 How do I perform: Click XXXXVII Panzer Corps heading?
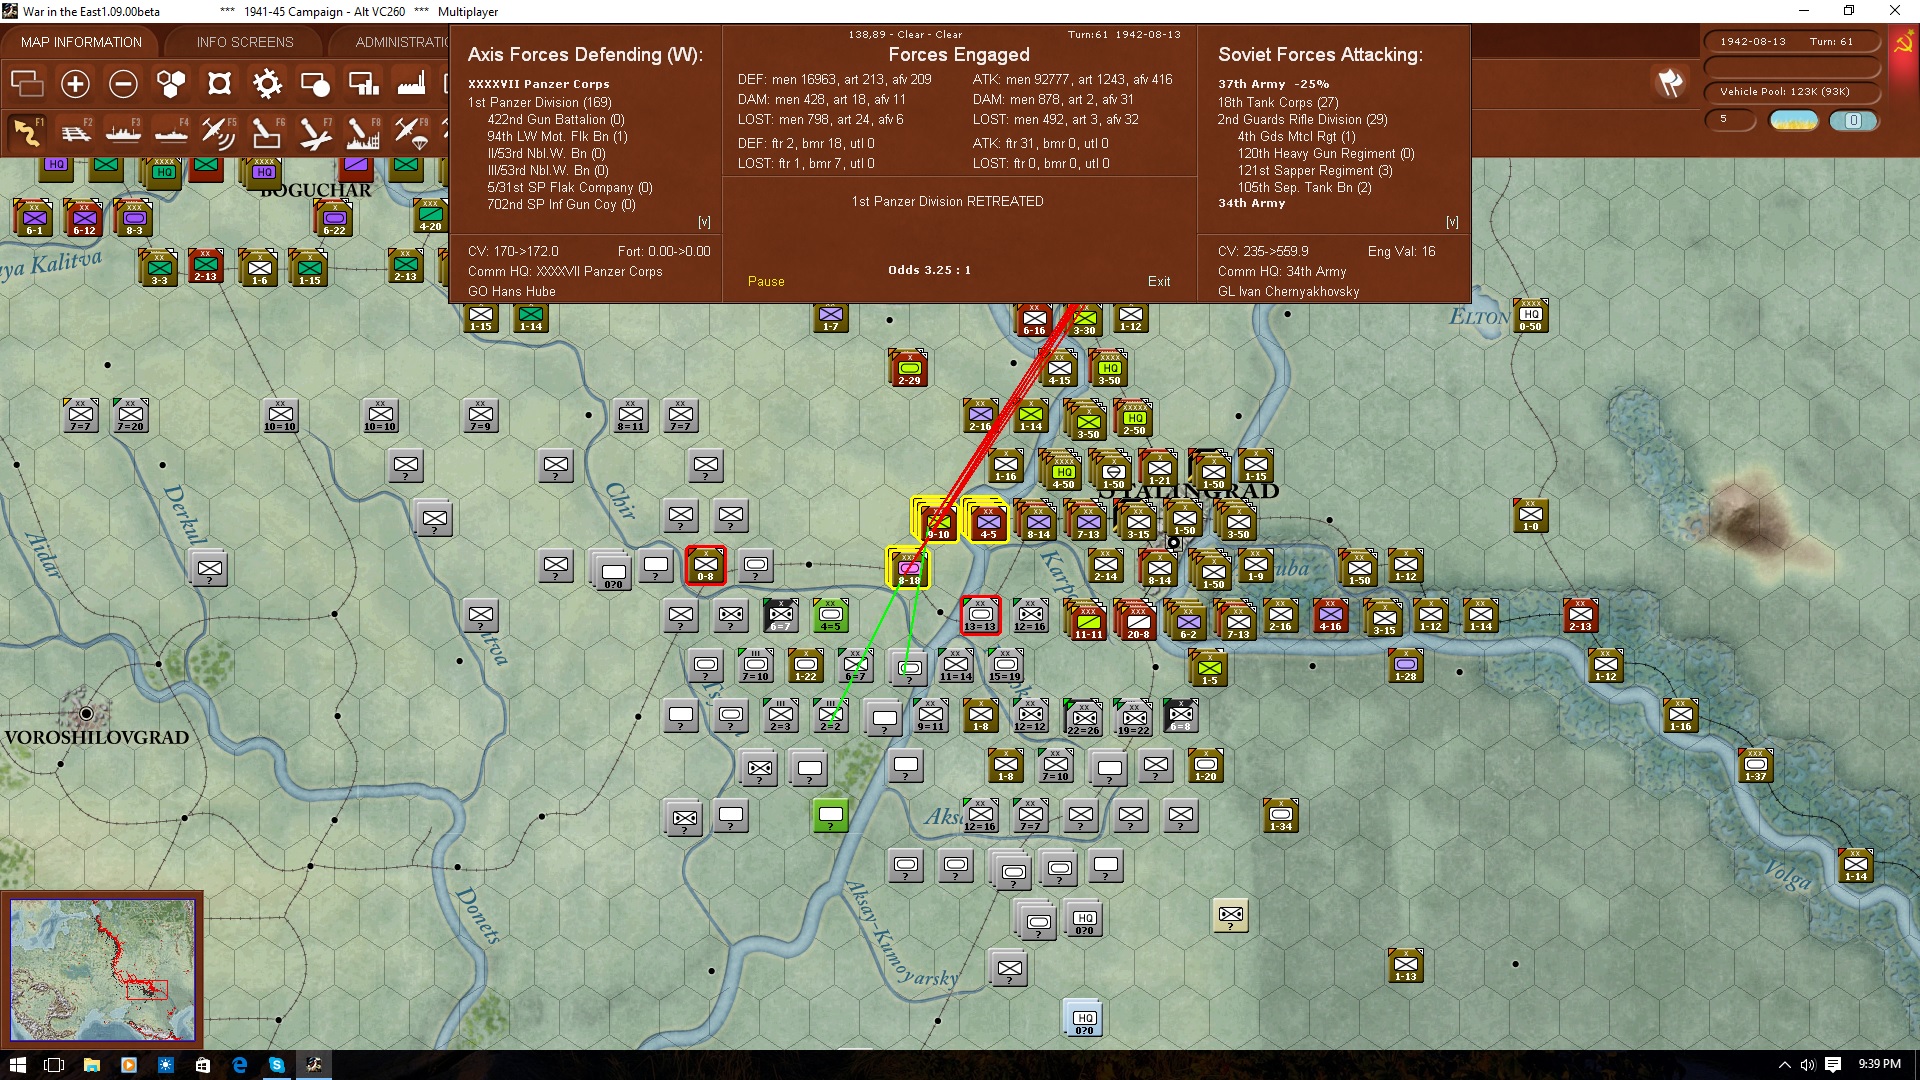pos(538,84)
